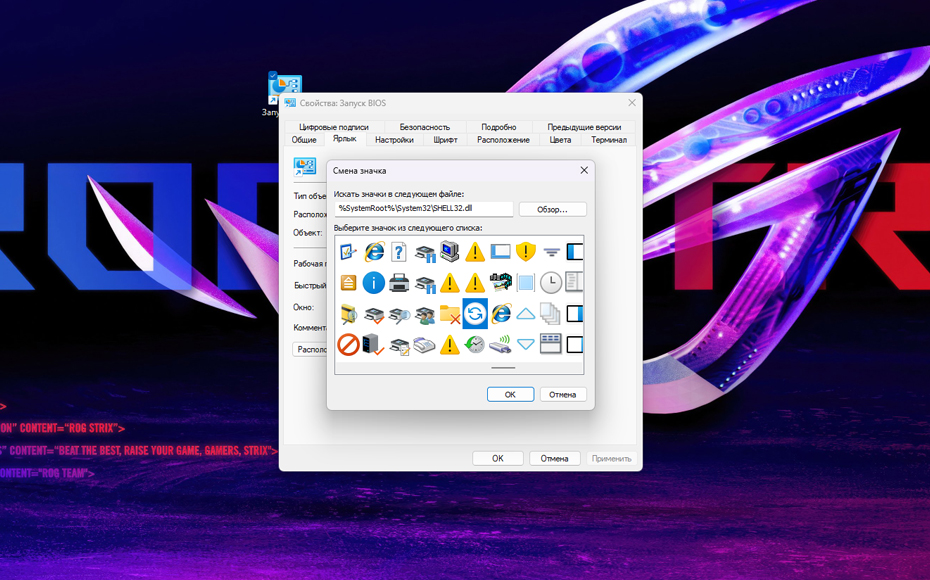Select the clock with green arrow icon
Image resolution: width=930 pixels, height=580 pixels.
click(475, 345)
